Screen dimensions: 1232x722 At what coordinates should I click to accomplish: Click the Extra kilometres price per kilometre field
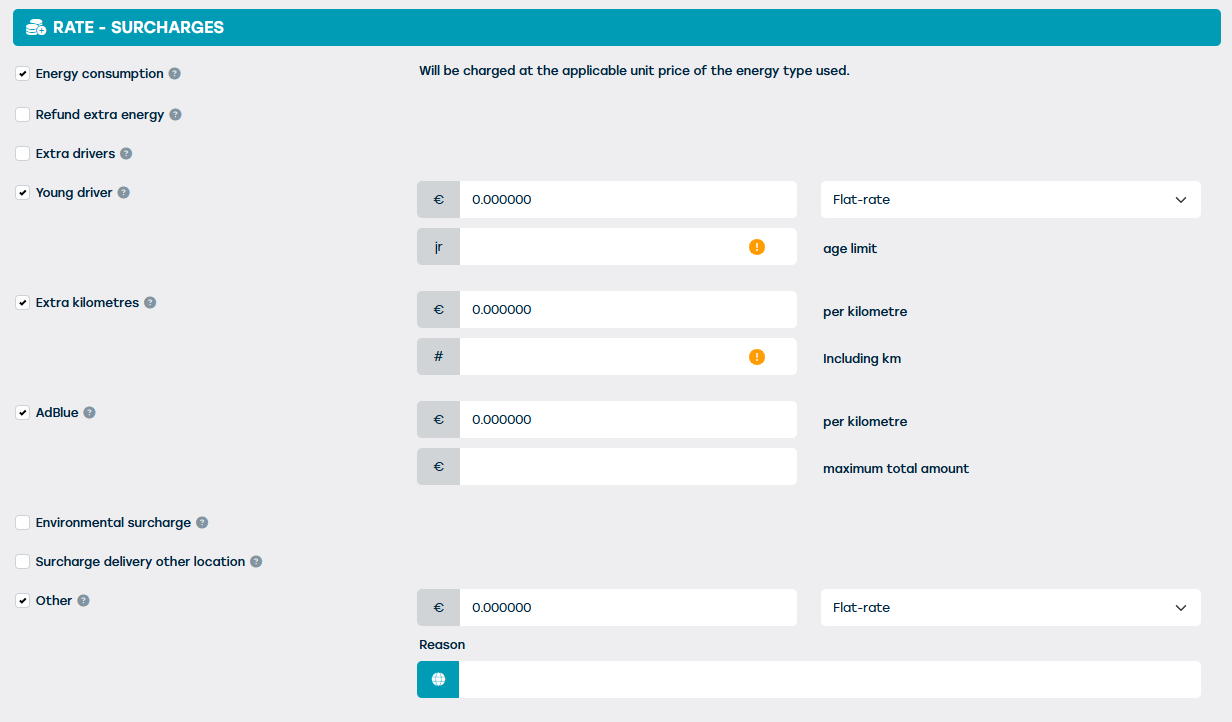coord(627,310)
